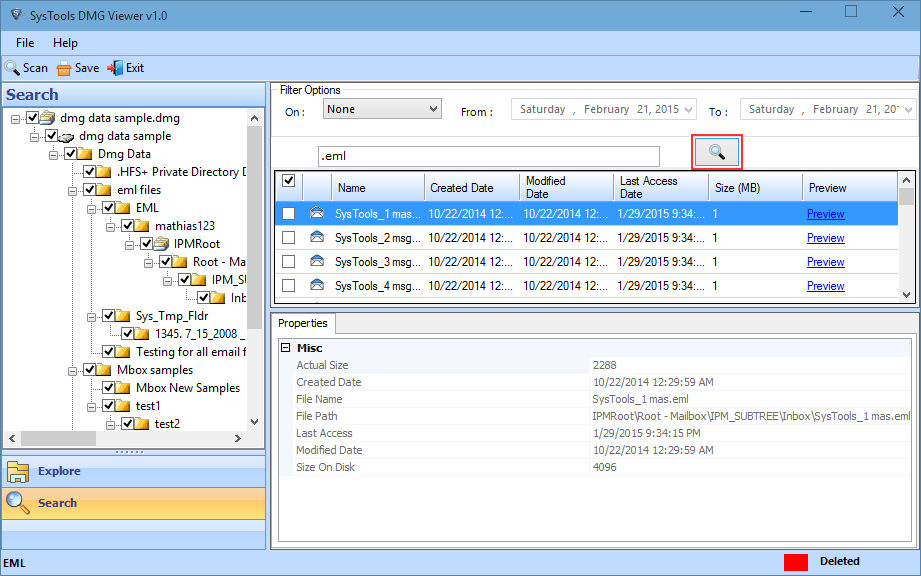This screenshot has height=576, width=921.
Task: Open the File menu
Action: [25, 43]
